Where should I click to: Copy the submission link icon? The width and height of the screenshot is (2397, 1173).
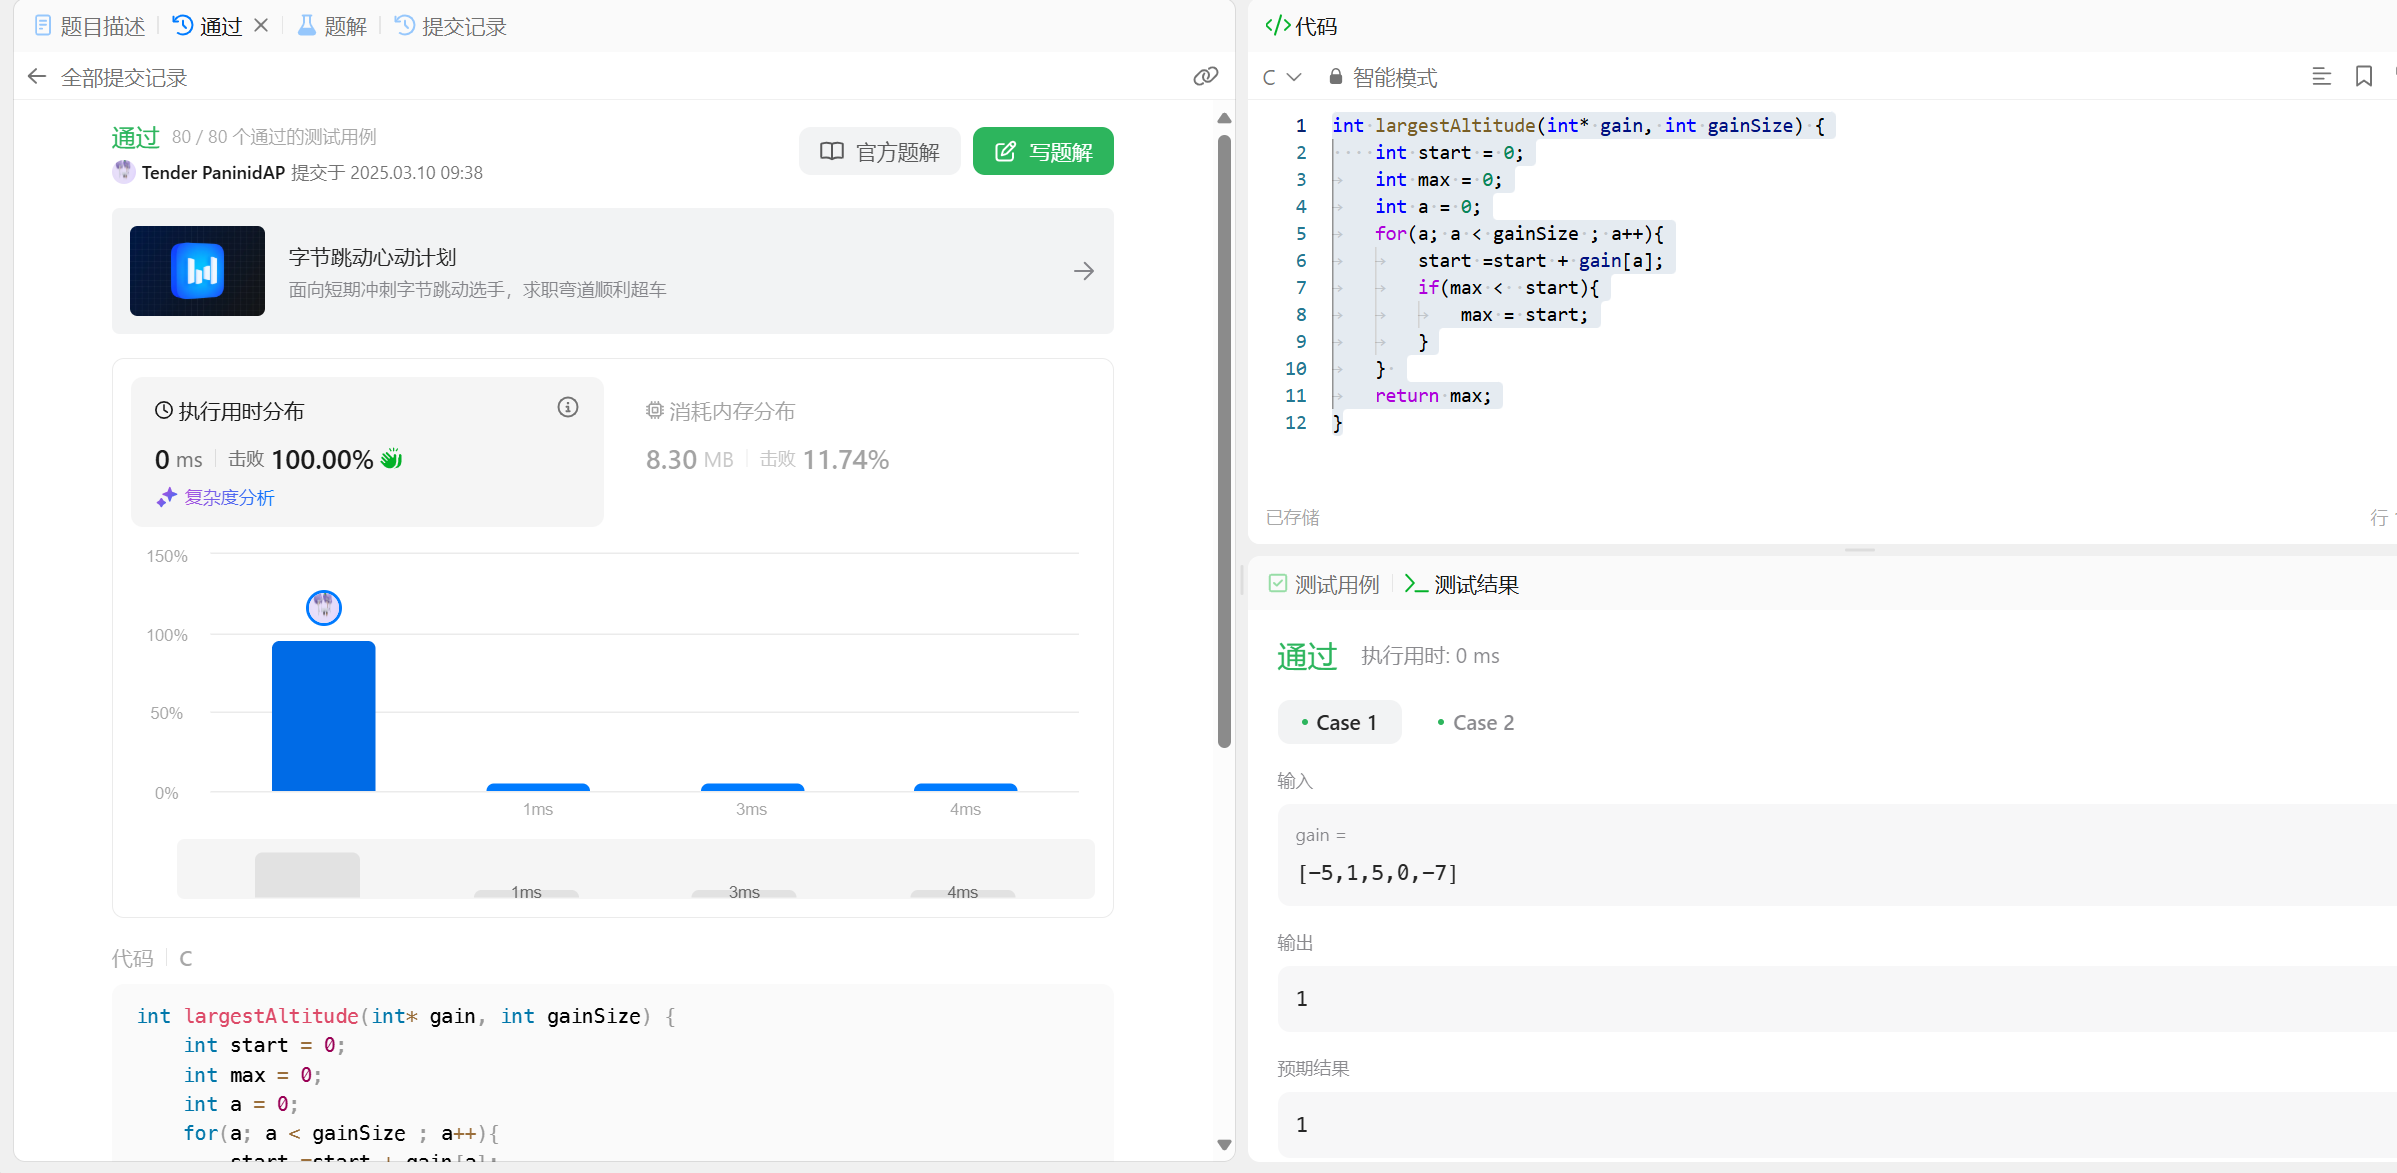click(1205, 77)
